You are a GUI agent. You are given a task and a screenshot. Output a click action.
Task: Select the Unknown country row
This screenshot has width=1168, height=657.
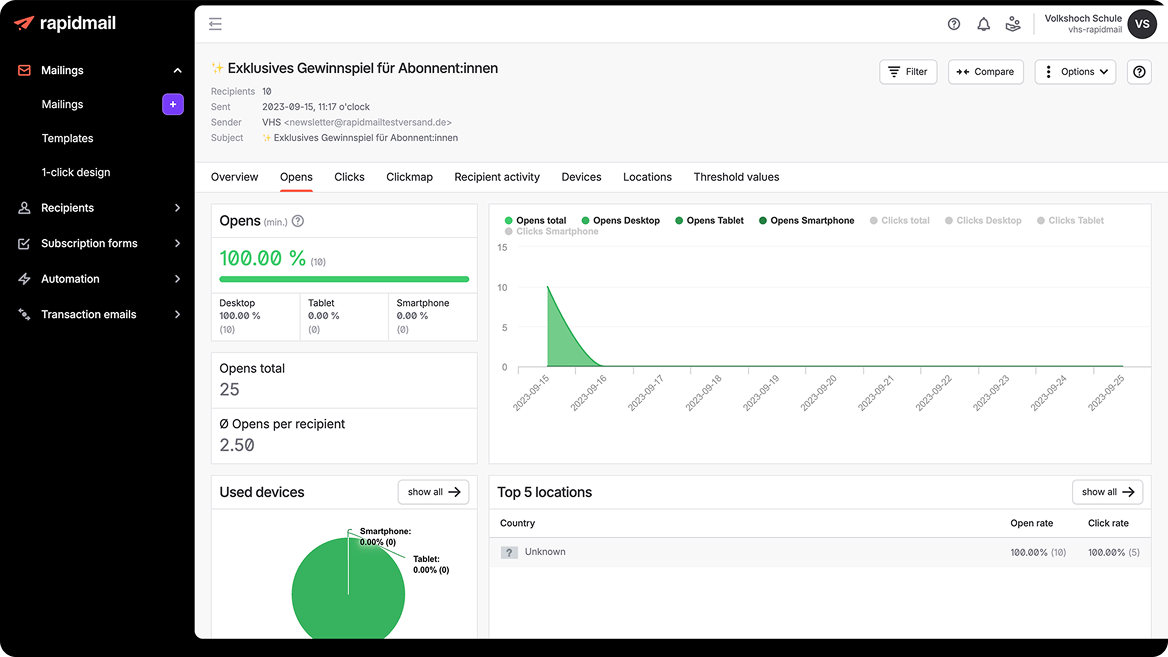click(x=819, y=552)
